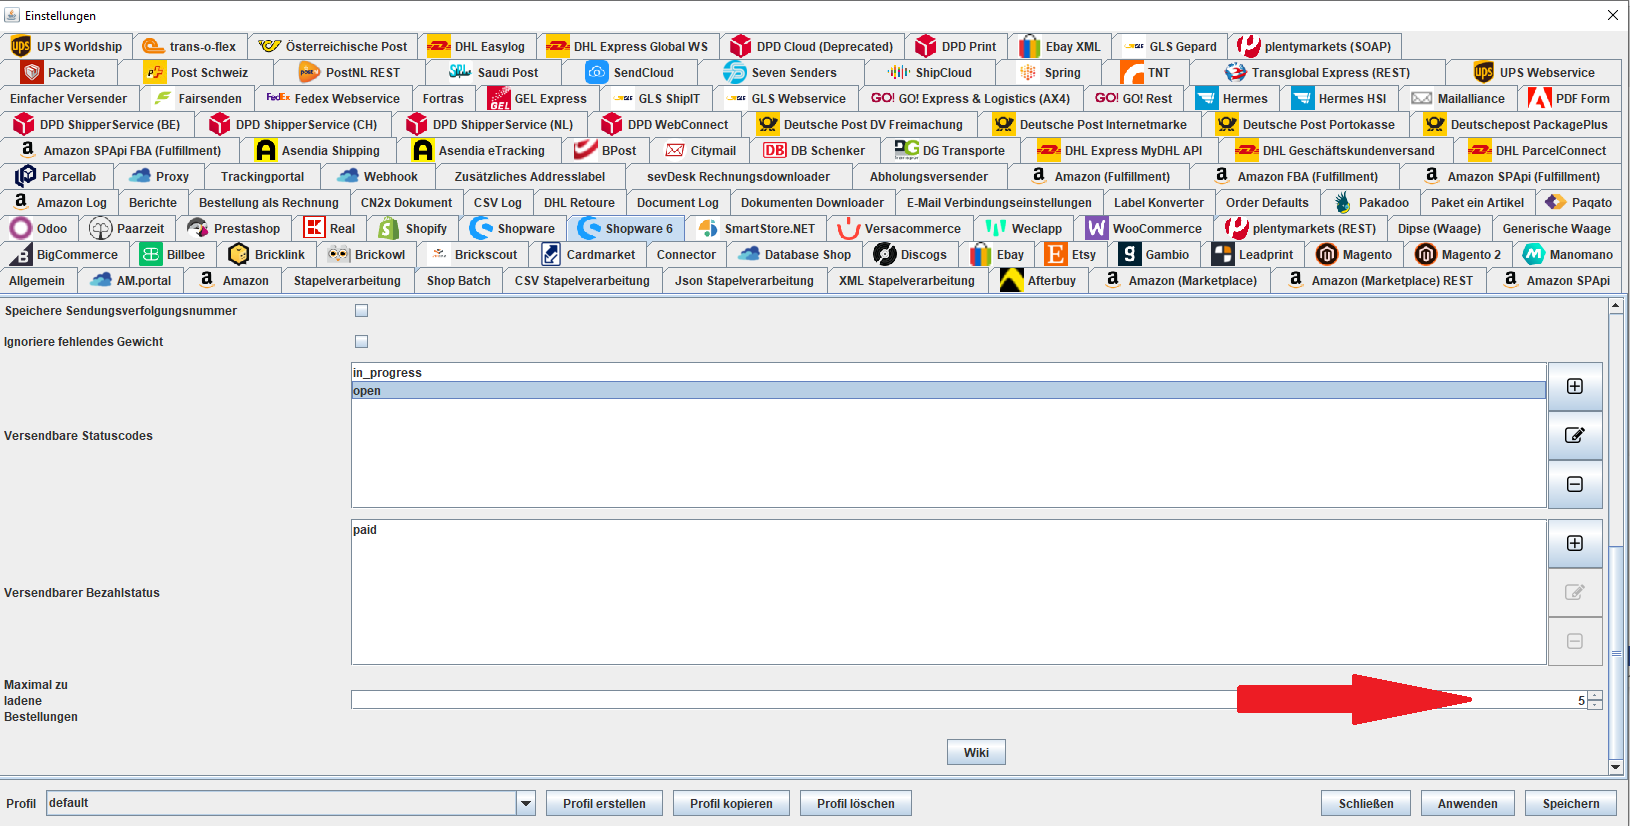
Task: Open the Wiki help button
Action: tap(976, 752)
